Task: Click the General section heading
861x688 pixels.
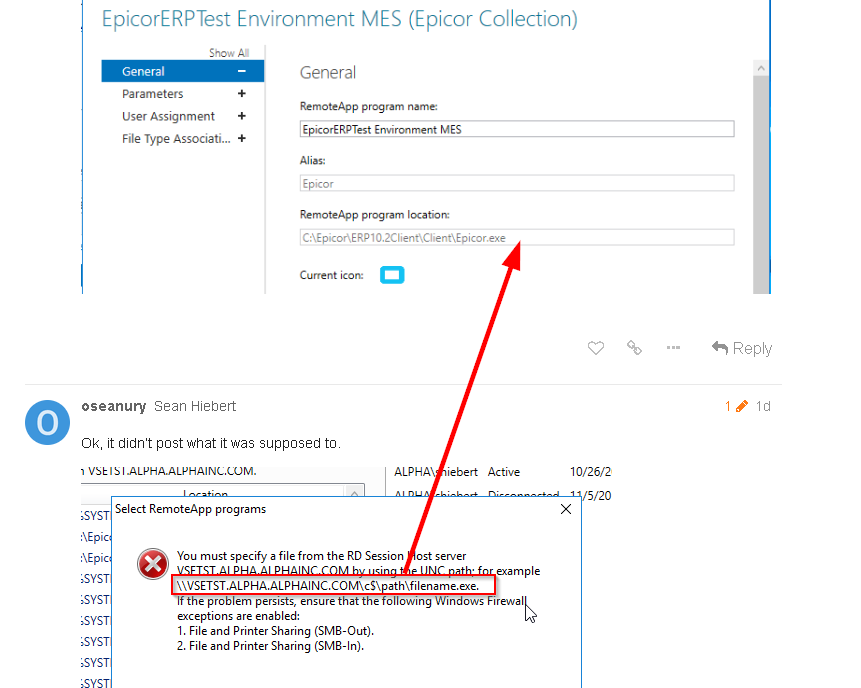Action: (x=328, y=72)
